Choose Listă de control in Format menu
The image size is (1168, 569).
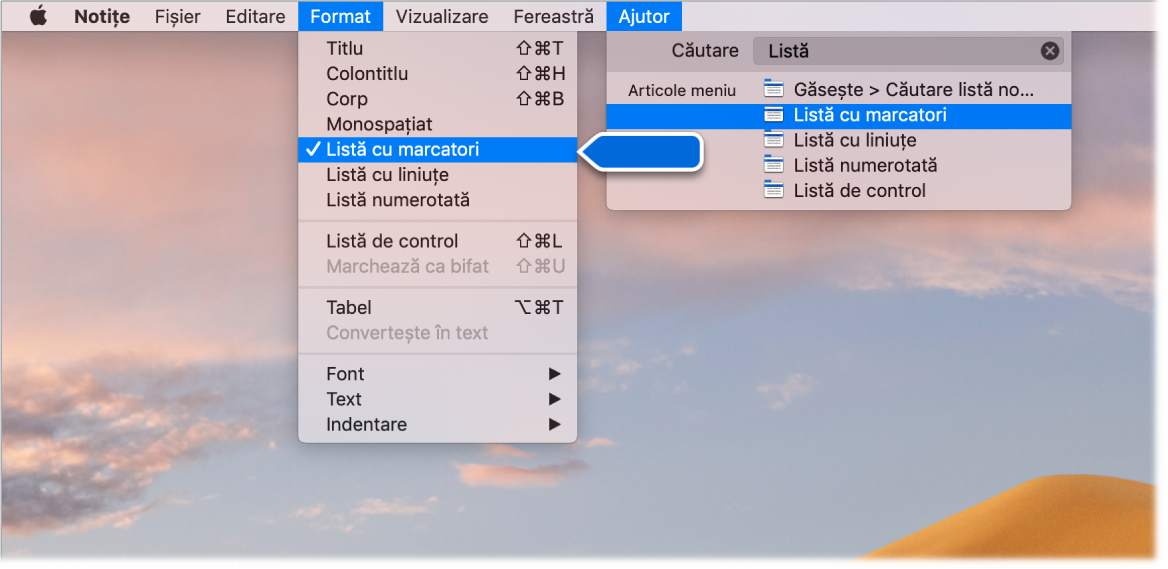(x=437, y=241)
